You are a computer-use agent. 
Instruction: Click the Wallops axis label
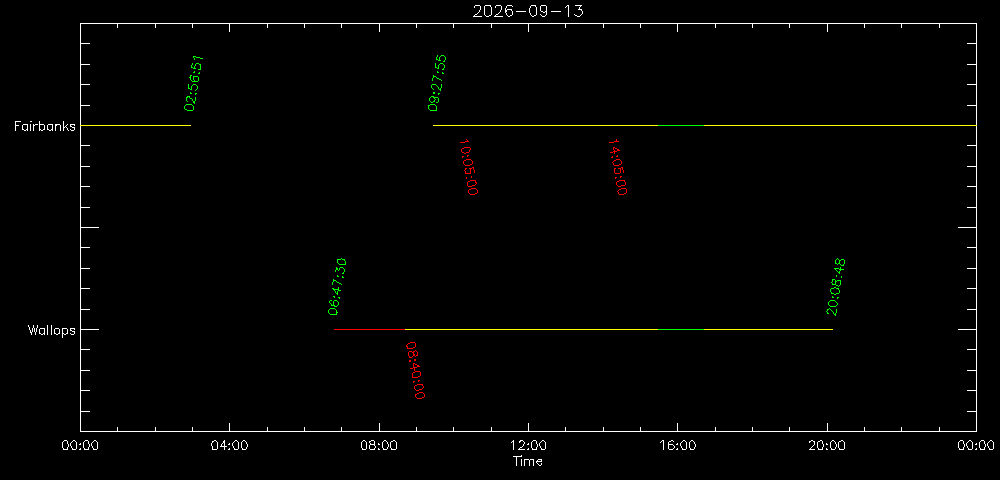tap(52, 330)
